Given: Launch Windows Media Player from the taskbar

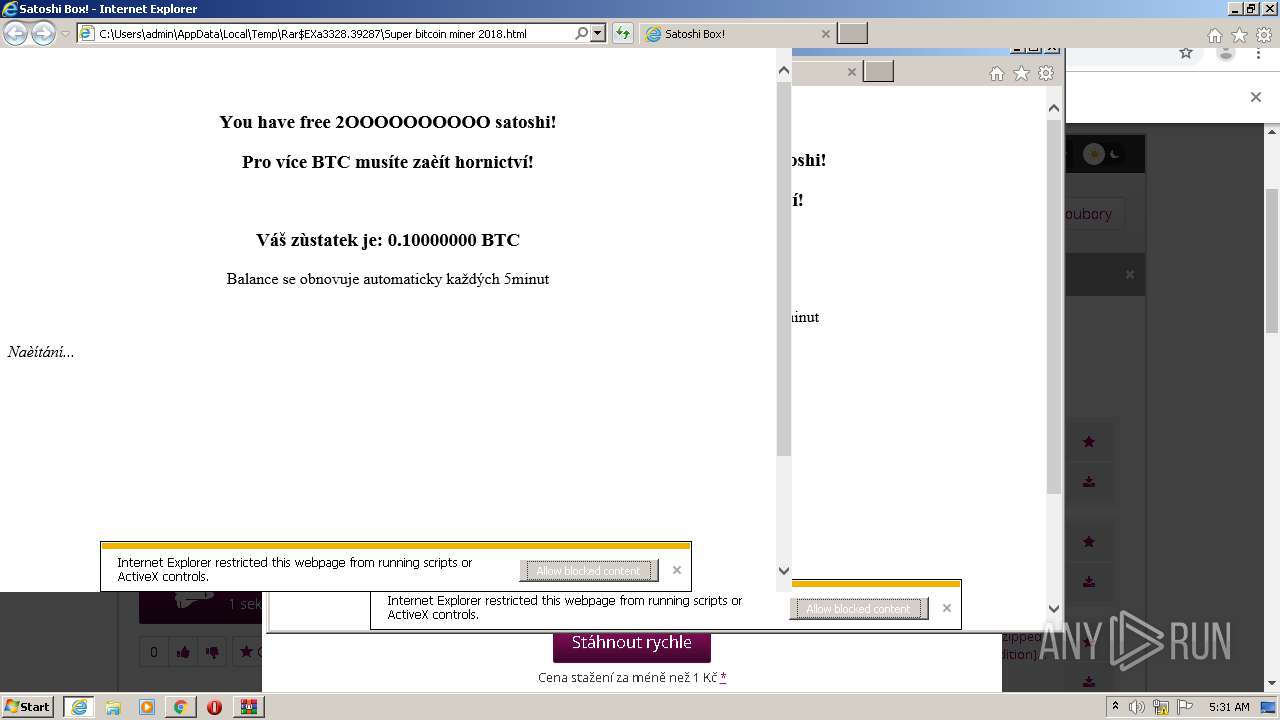Looking at the screenshot, I should click(147, 707).
